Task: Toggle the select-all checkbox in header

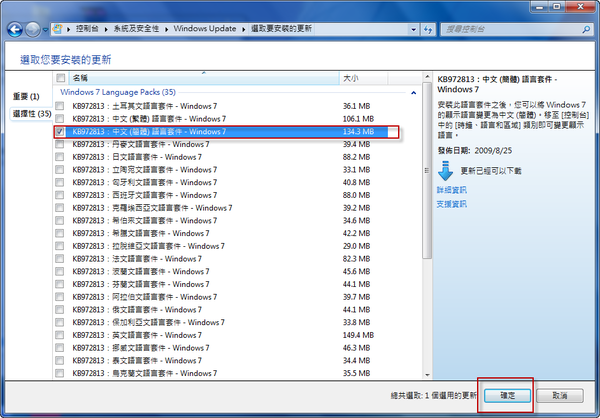Action: [60, 78]
